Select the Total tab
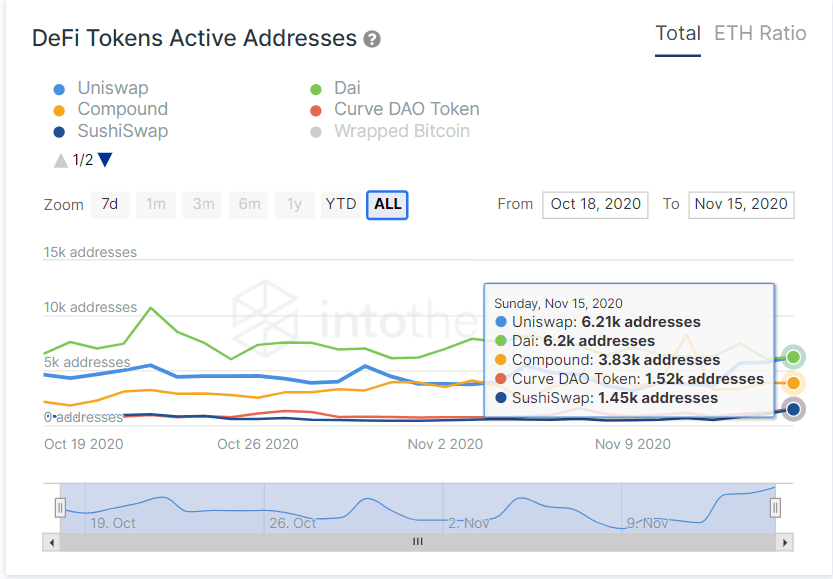833x579 pixels. (x=677, y=33)
